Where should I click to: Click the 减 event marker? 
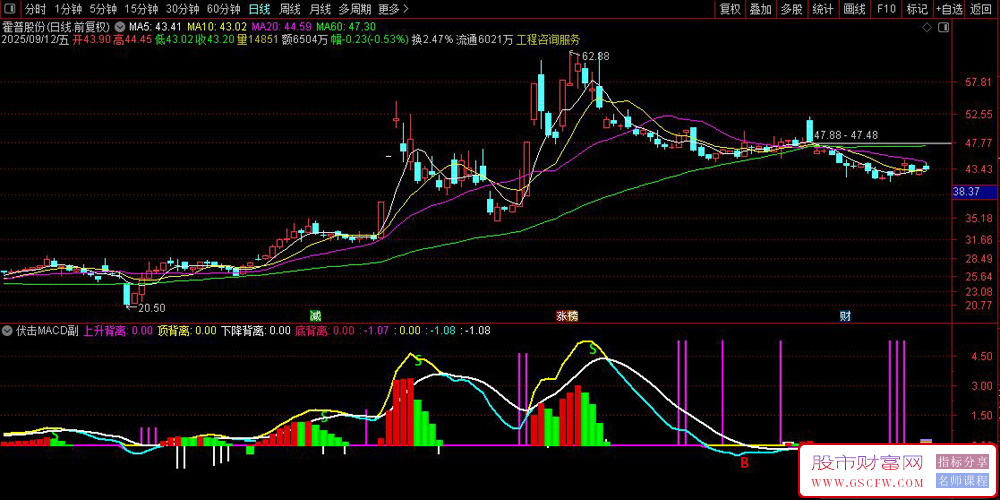[314, 316]
